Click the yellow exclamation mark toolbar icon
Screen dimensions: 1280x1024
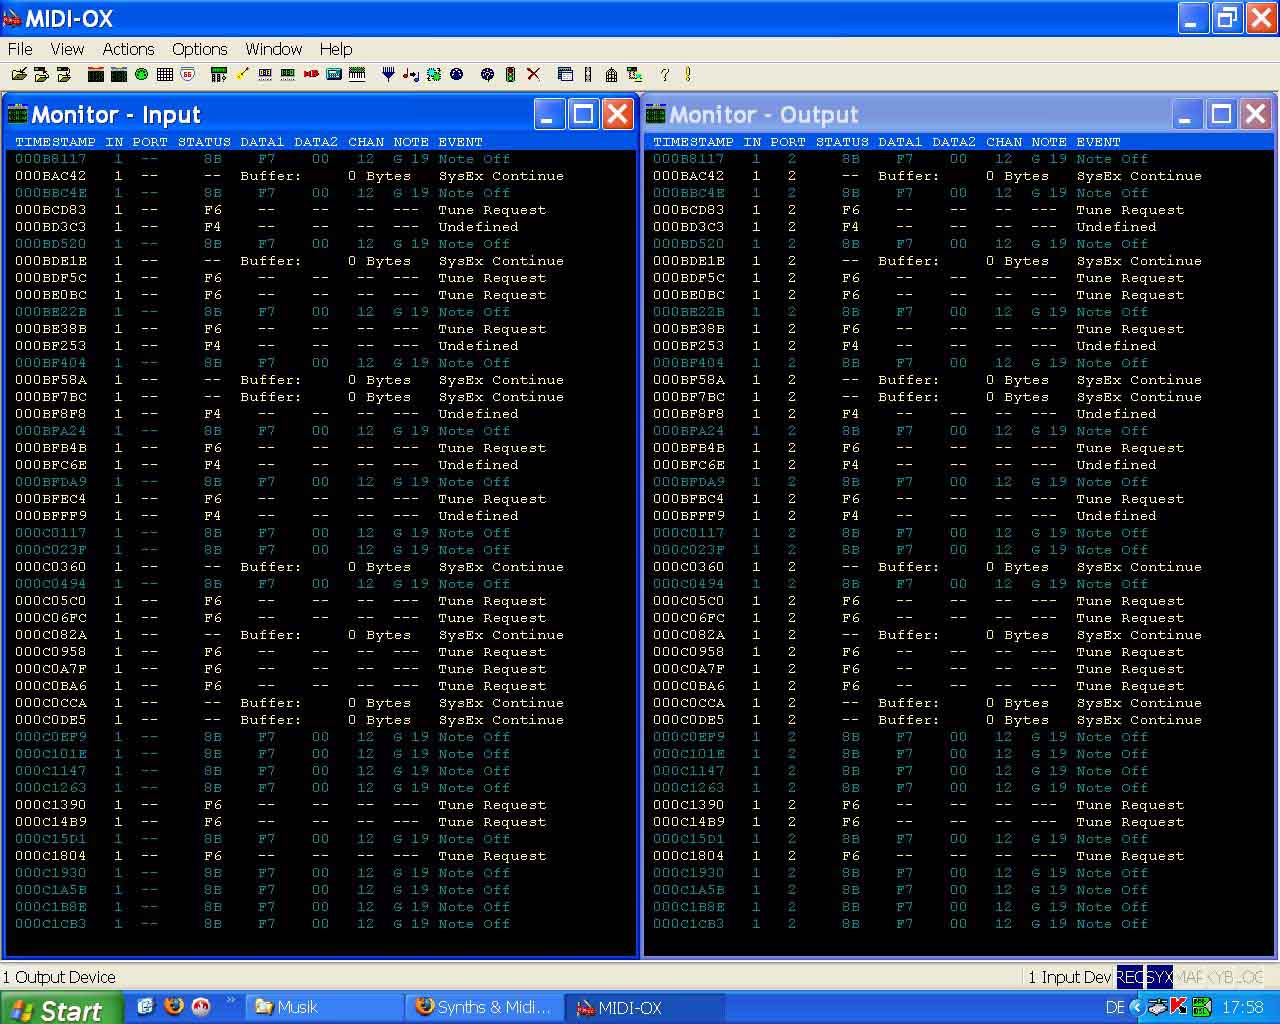click(688, 74)
